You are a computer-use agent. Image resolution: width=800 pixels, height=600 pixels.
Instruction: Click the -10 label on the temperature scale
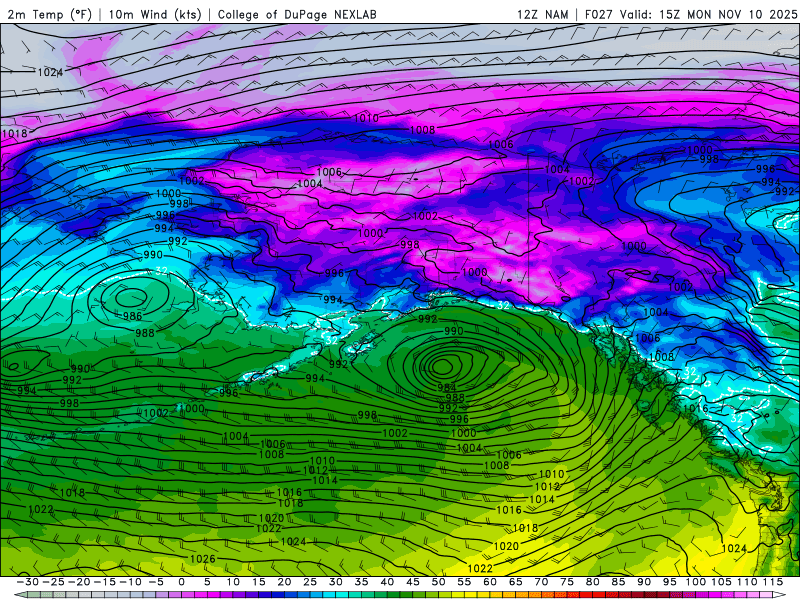point(130,582)
